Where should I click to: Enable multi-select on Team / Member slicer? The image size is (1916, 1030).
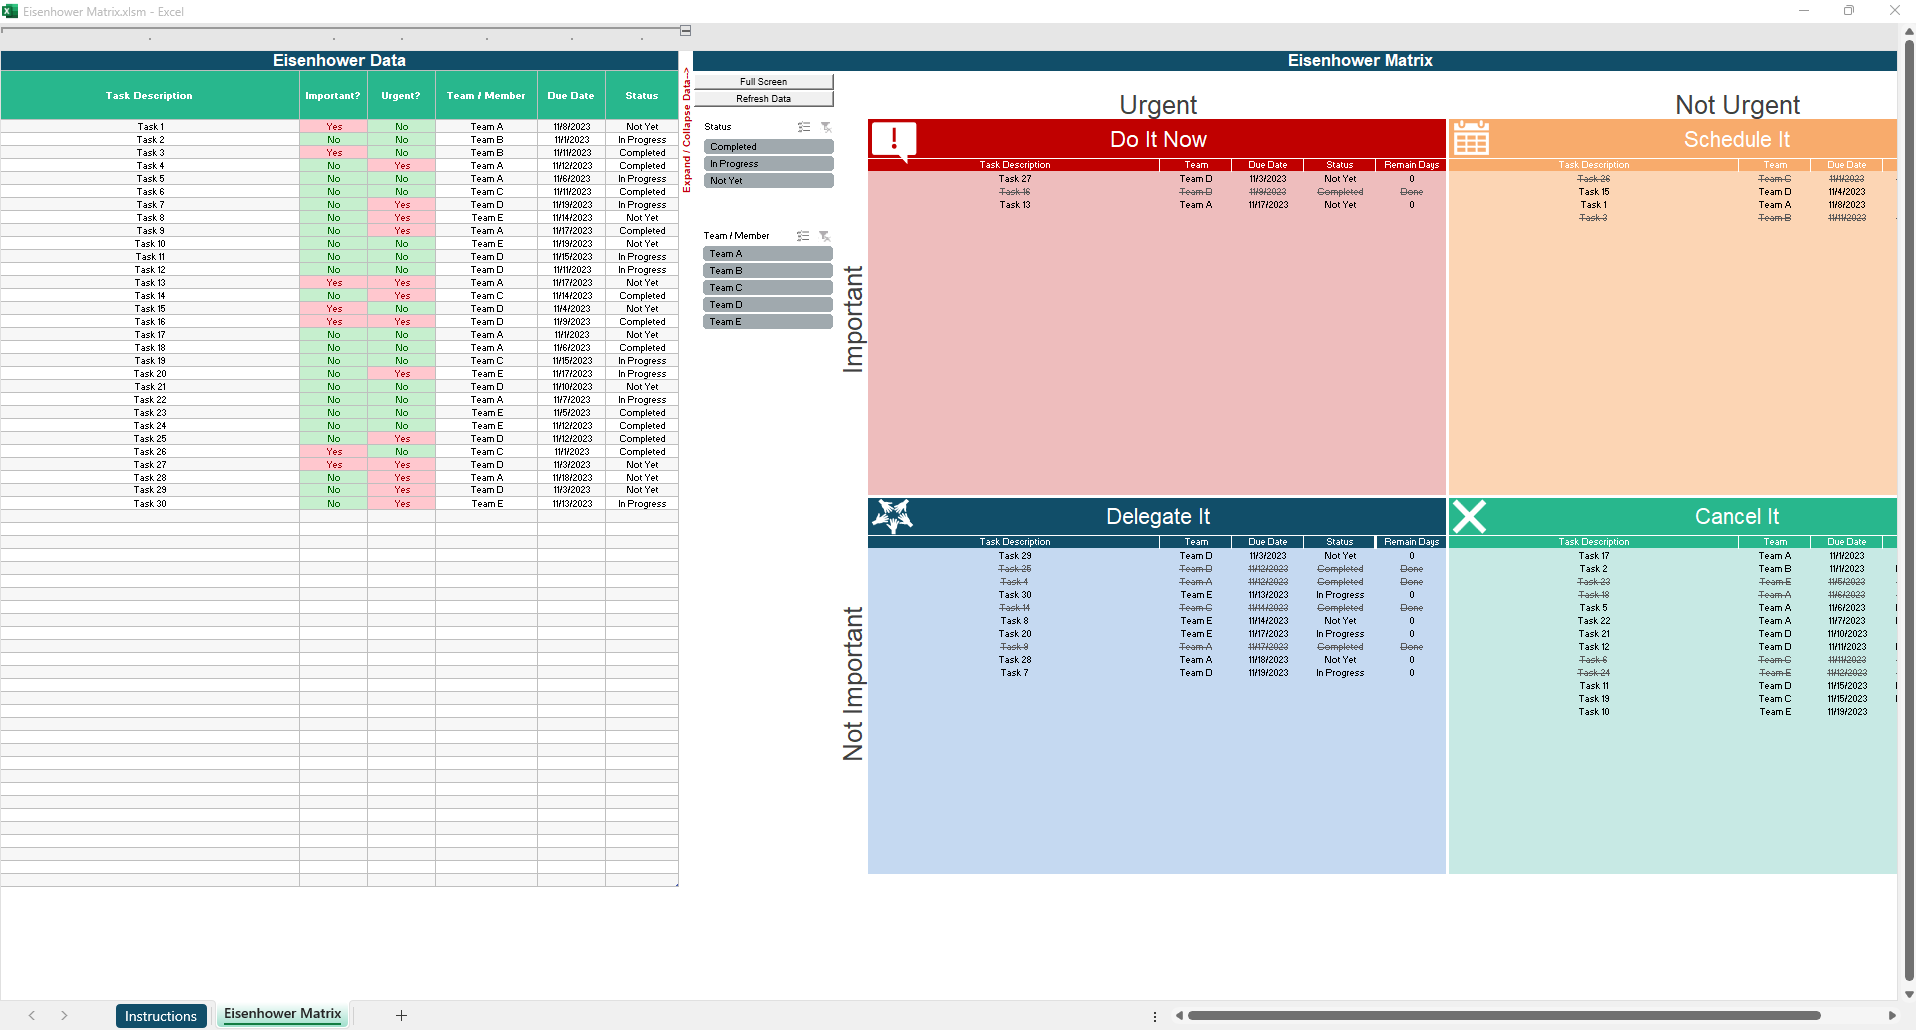[803, 236]
